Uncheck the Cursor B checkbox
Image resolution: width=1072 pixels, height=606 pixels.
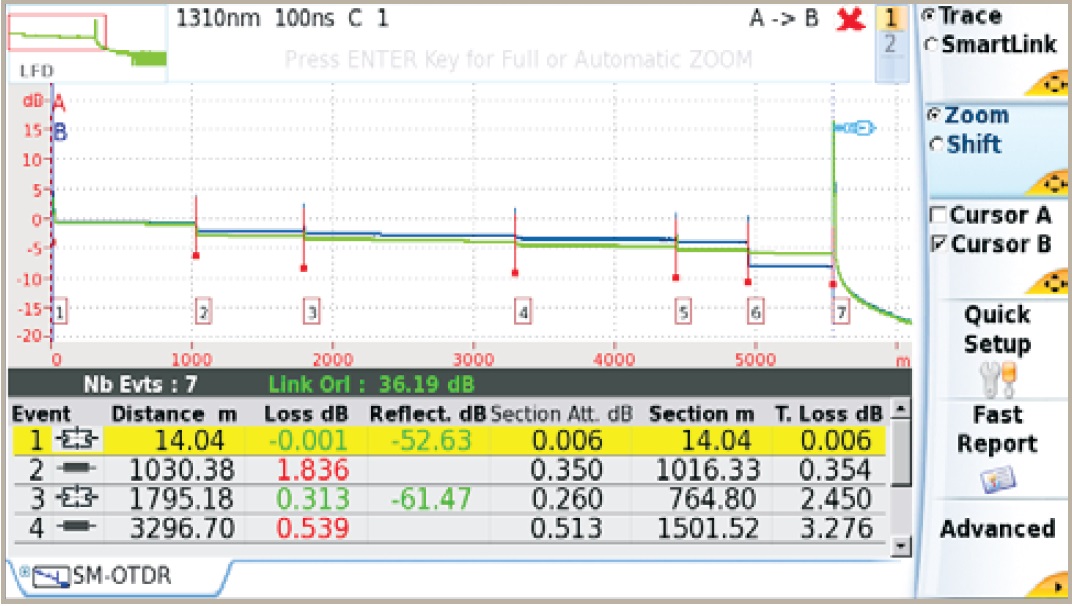(938, 244)
